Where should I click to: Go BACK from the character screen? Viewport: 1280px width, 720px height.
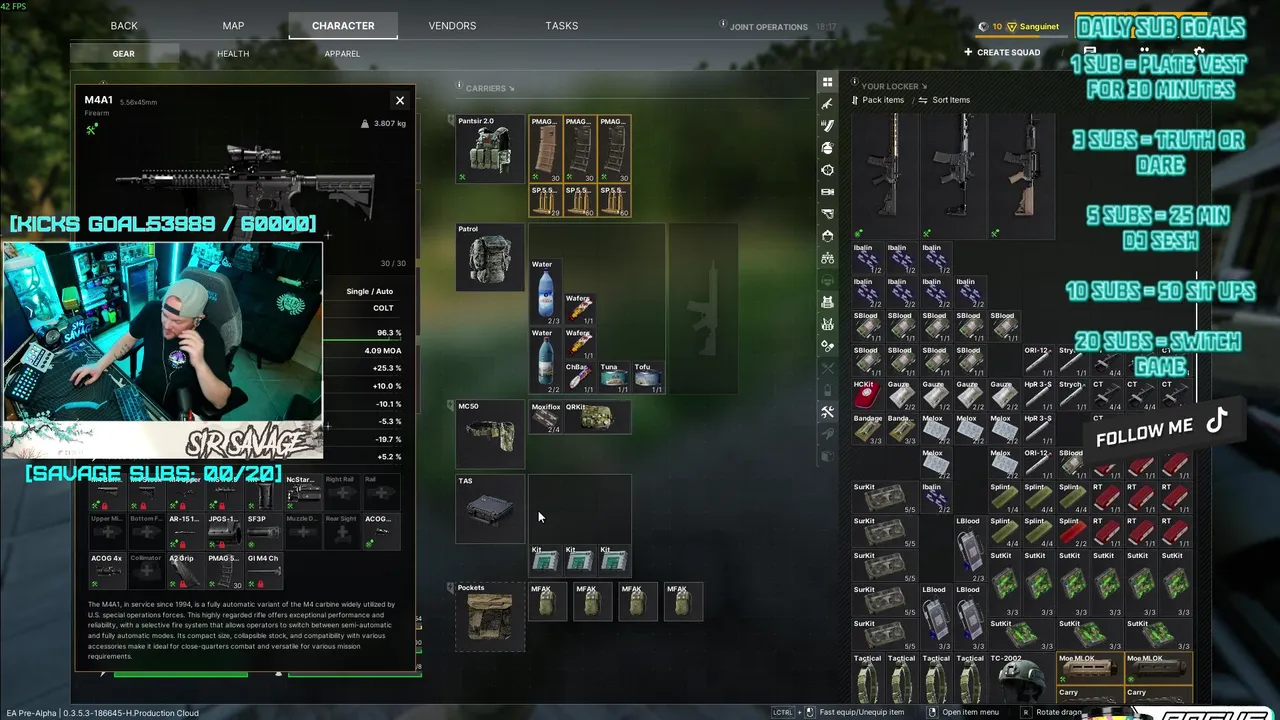point(124,25)
